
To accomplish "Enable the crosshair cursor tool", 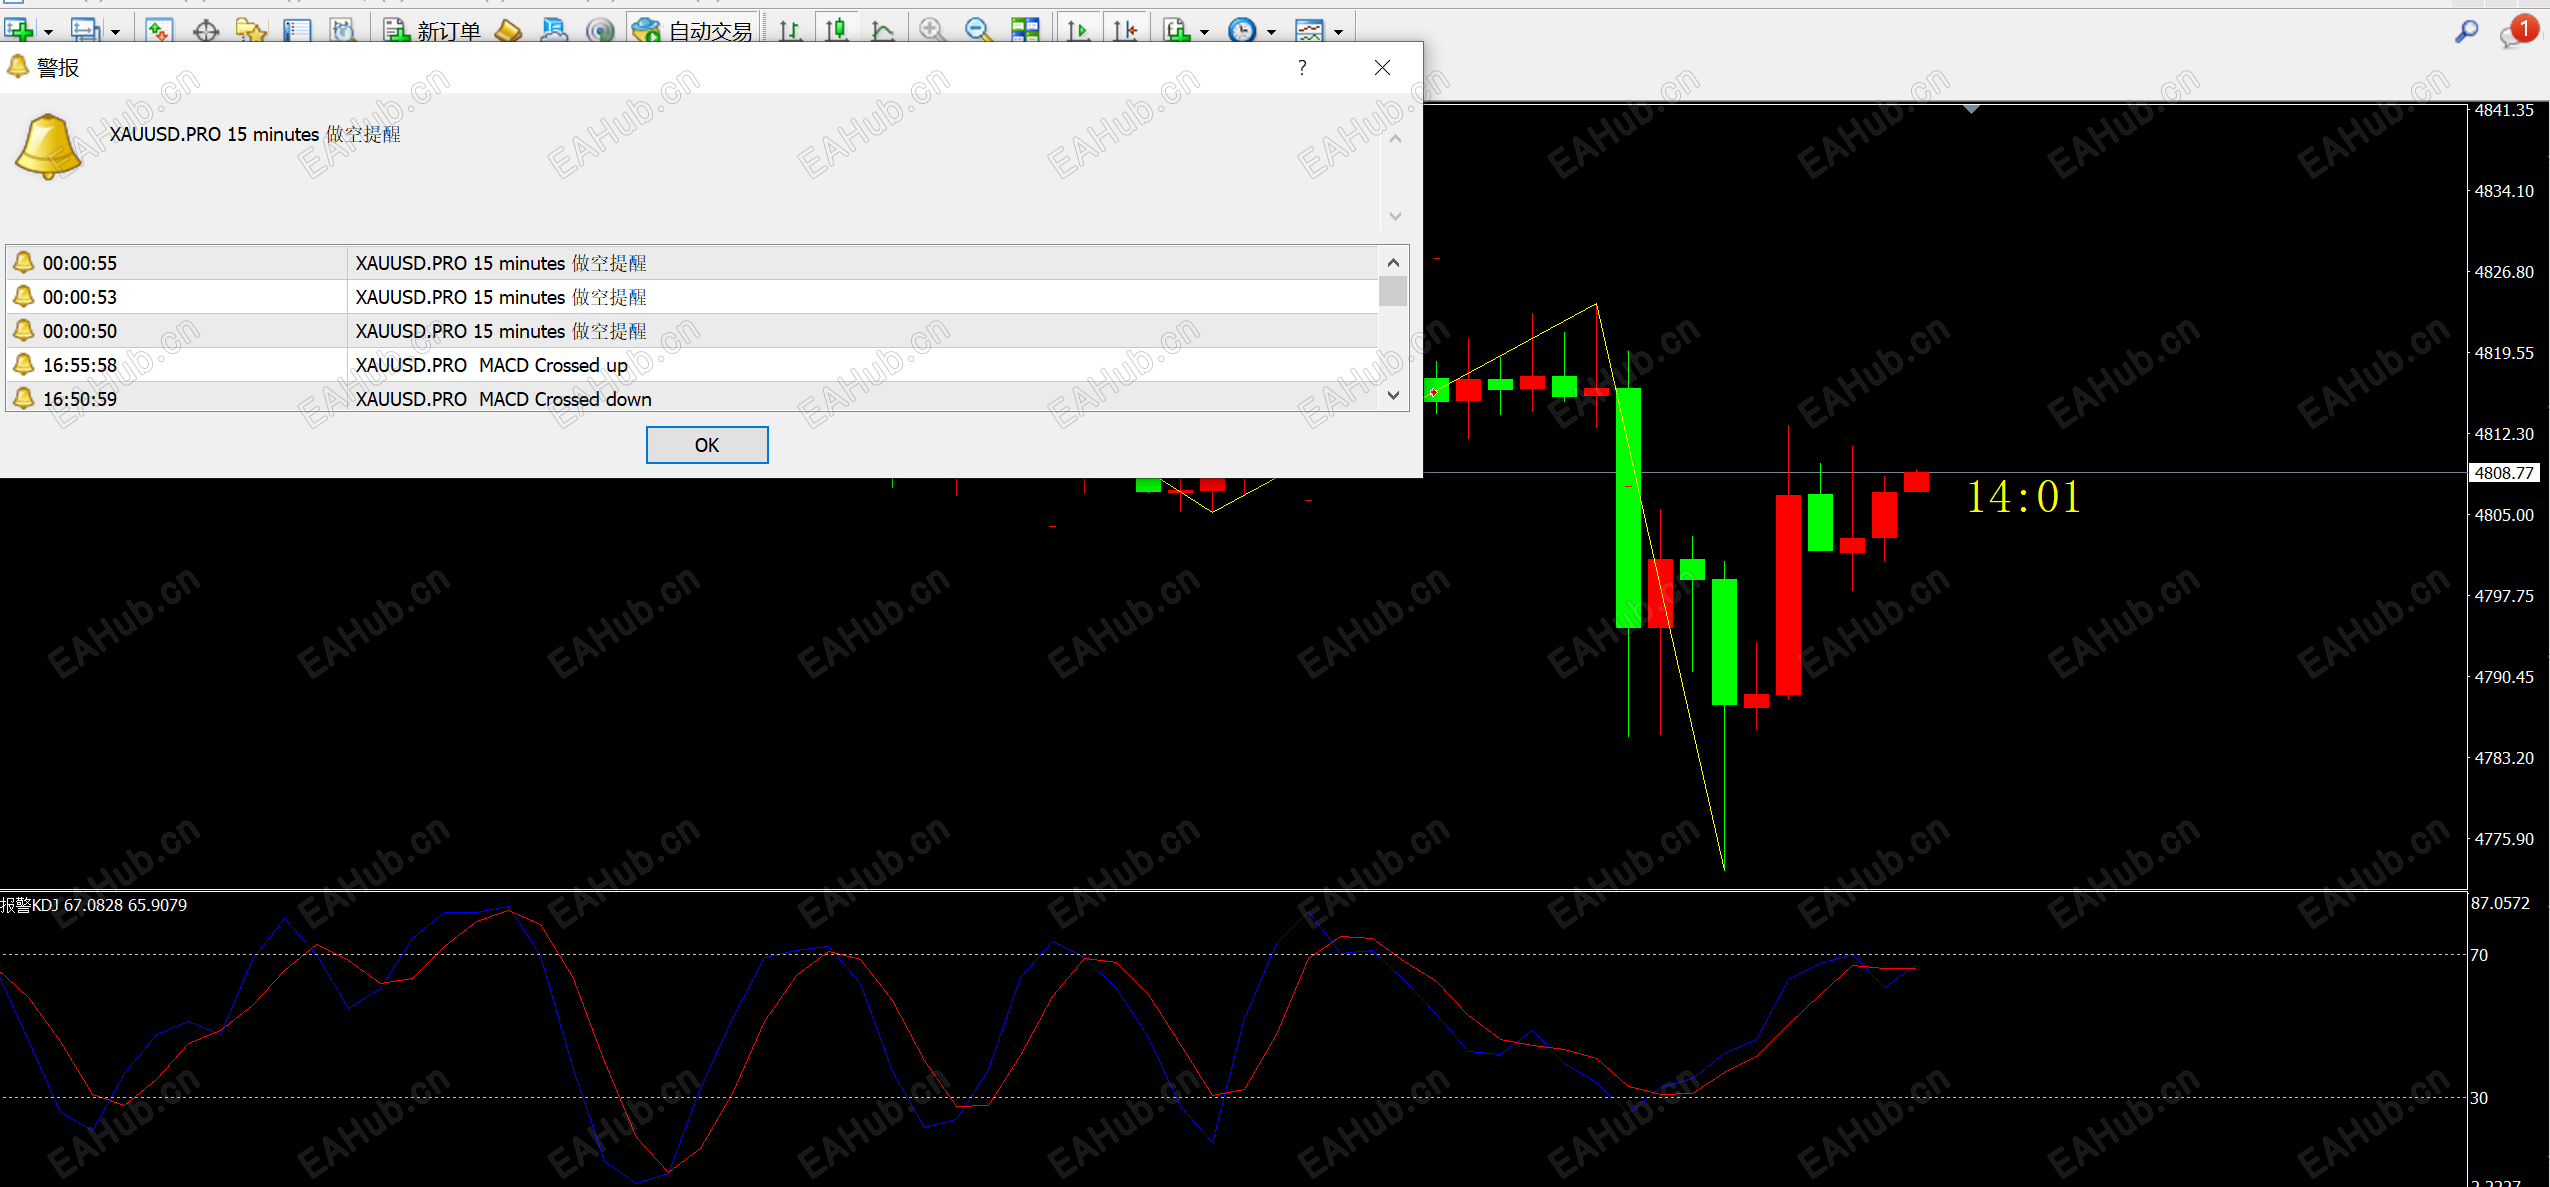I will pyautogui.click(x=206, y=31).
